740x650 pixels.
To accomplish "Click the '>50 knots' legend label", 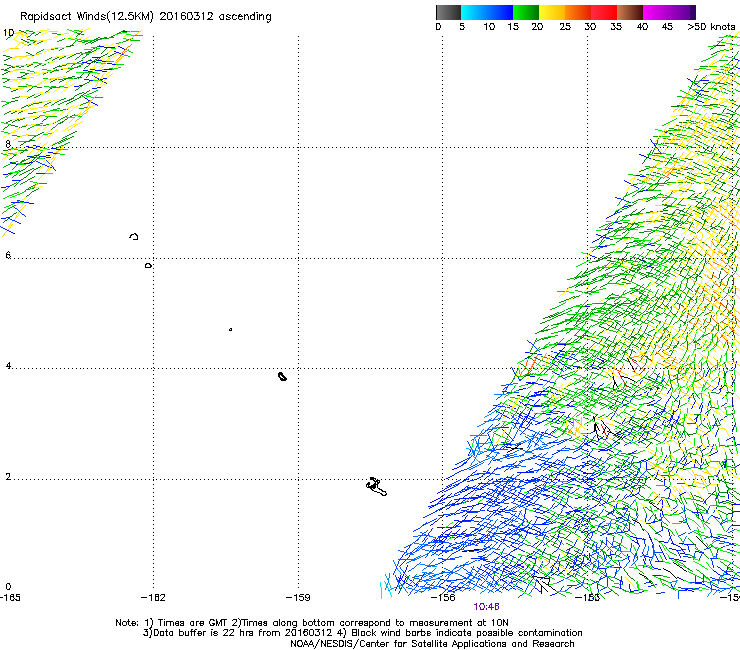I will [x=711, y=27].
